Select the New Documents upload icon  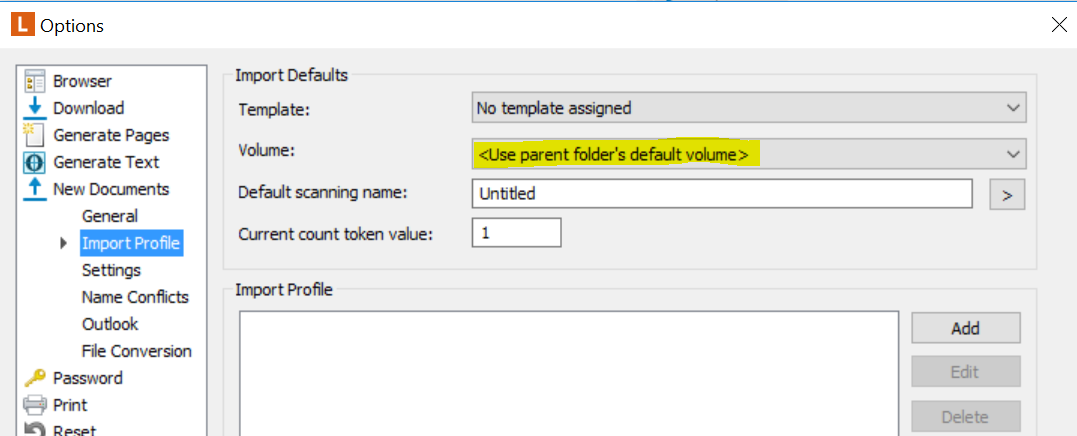(x=34, y=190)
